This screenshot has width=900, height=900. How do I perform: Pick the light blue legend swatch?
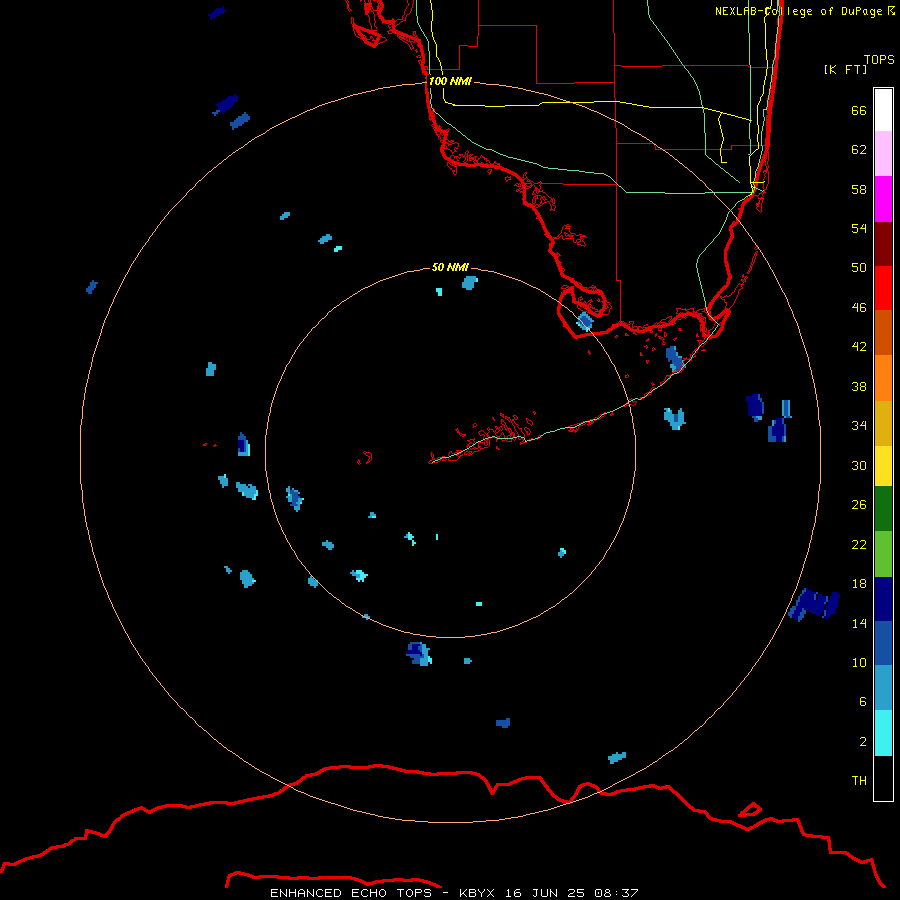[x=883, y=688]
